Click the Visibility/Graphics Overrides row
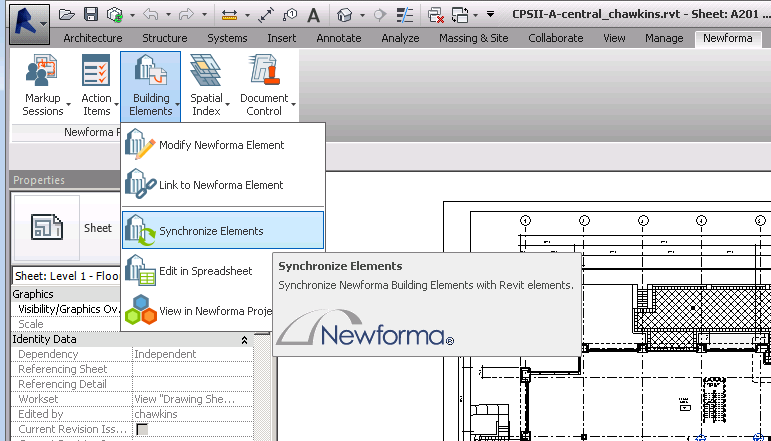 66,309
